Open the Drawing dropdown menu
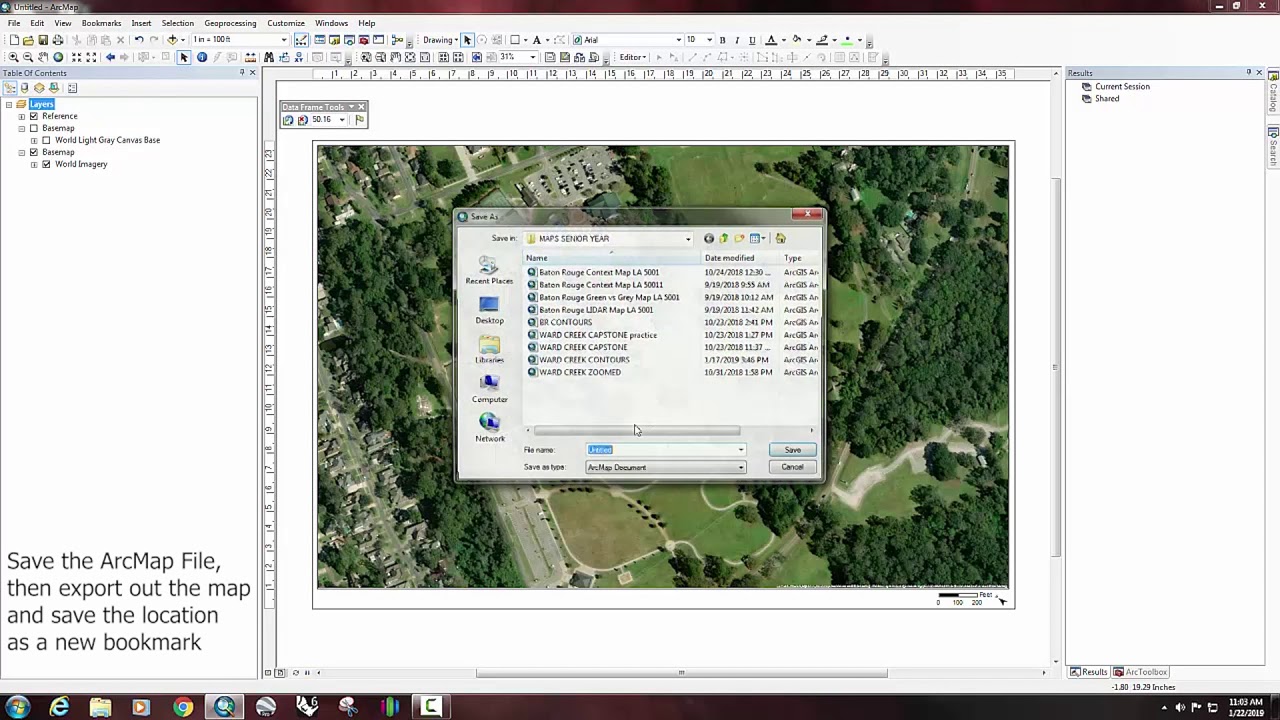 point(439,40)
